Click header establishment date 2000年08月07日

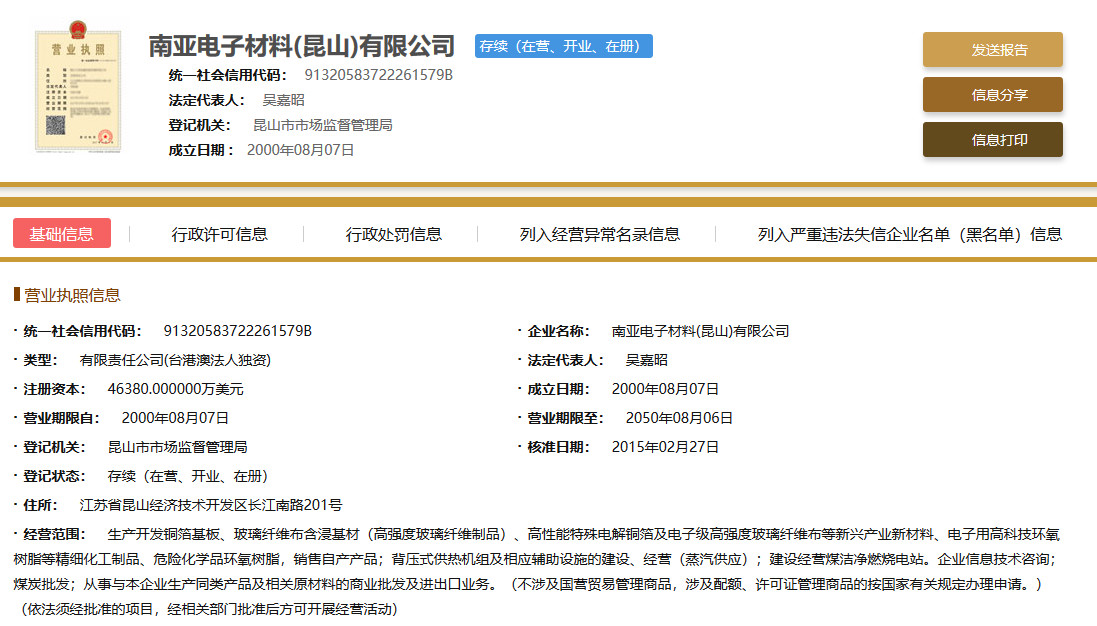(301, 150)
